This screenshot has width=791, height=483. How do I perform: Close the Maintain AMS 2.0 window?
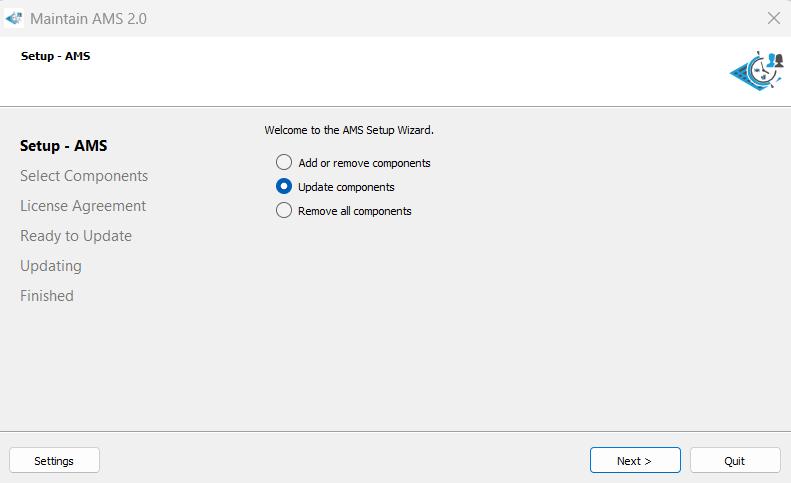tap(773, 18)
